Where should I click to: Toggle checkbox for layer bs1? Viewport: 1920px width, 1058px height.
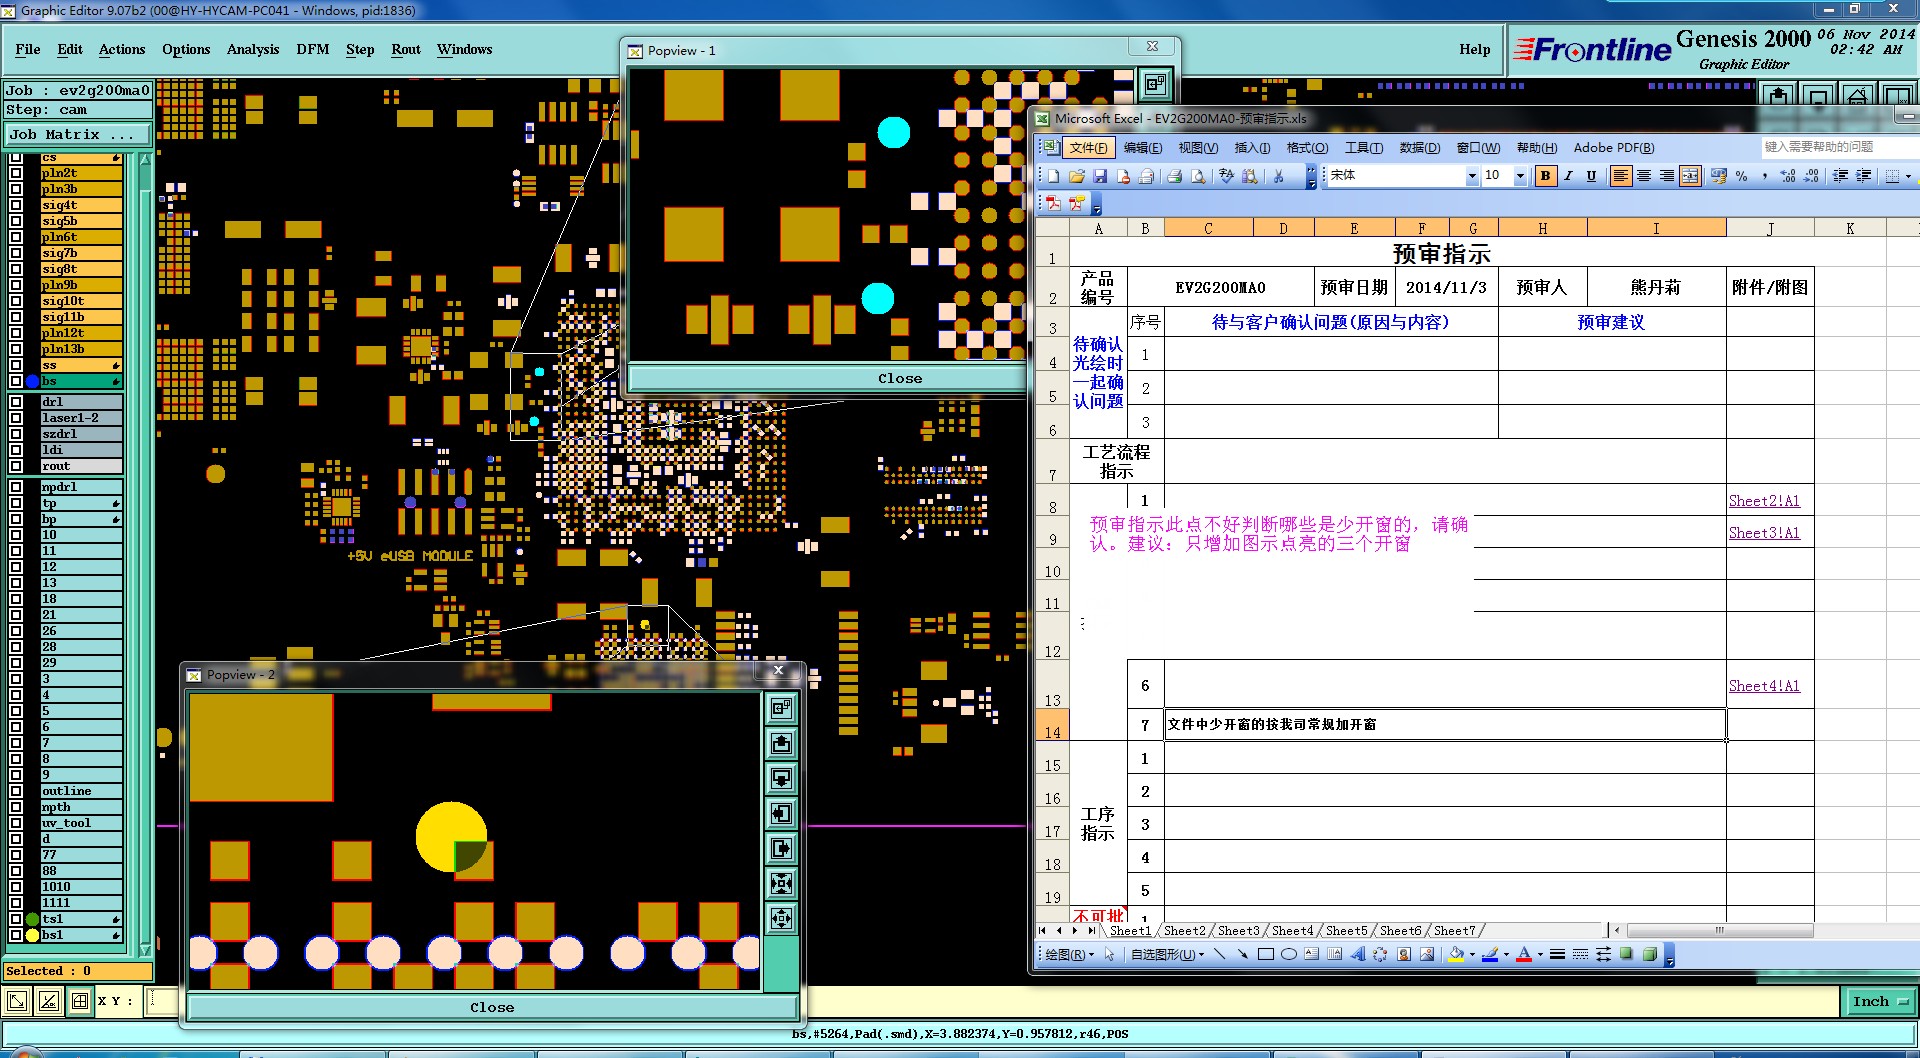(16, 935)
